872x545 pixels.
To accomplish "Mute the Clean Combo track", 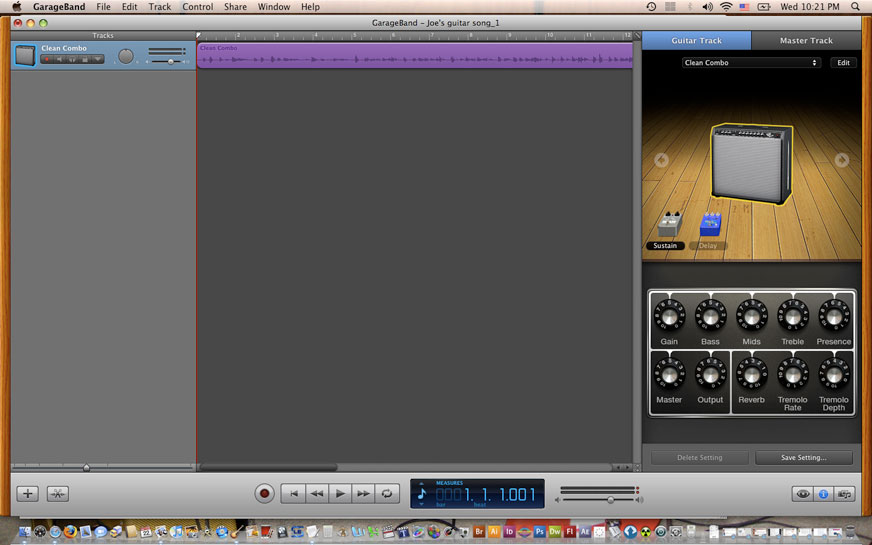I will pyautogui.click(x=60, y=59).
